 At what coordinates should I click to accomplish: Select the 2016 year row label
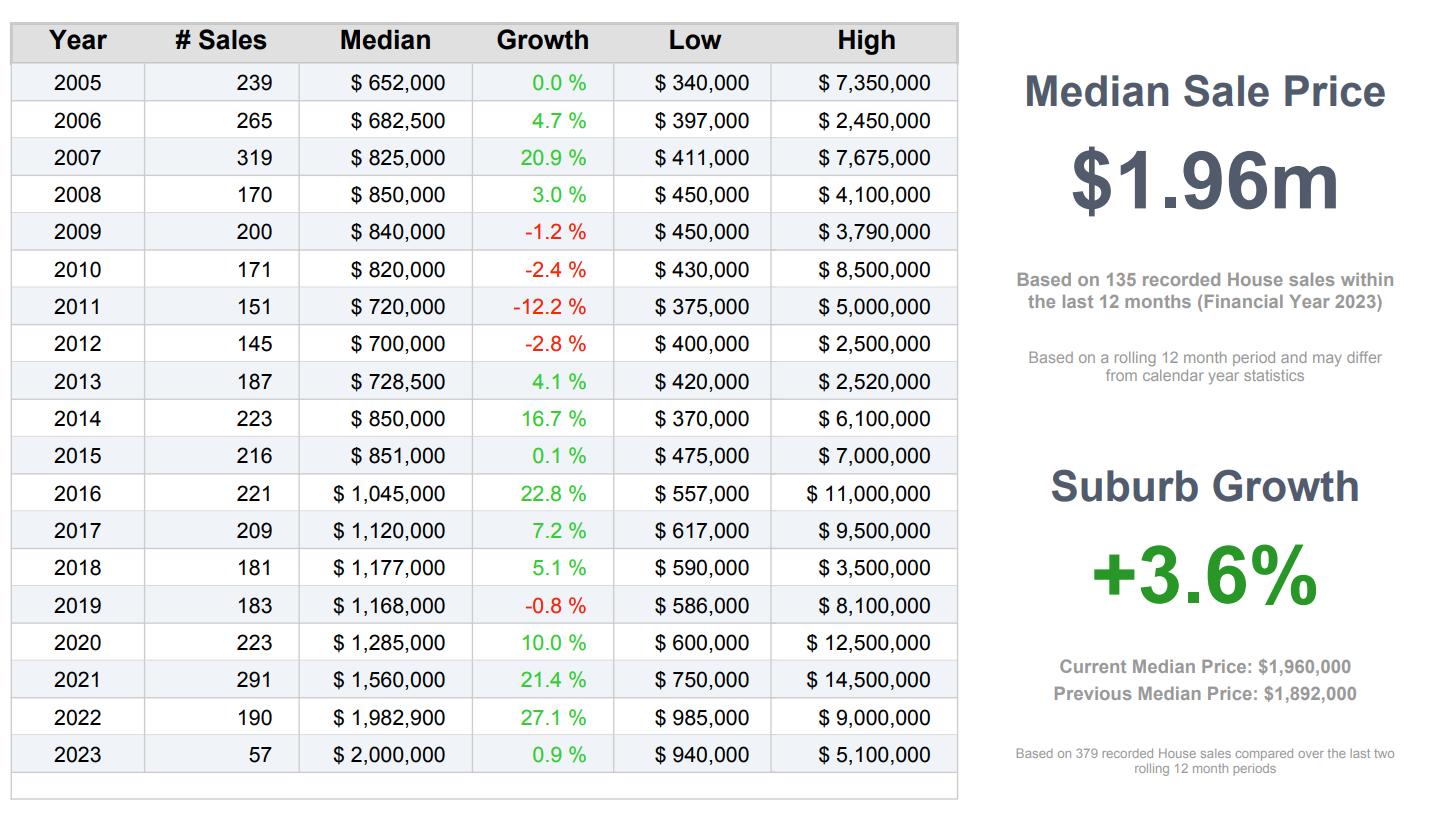(78, 494)
